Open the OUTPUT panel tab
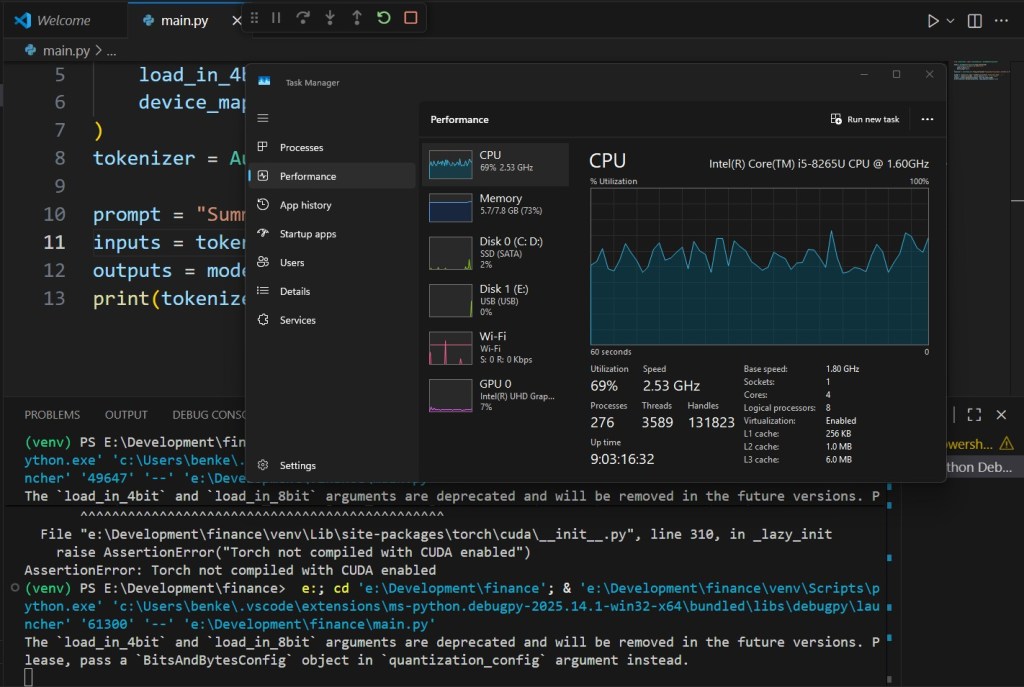 (126, 415)
